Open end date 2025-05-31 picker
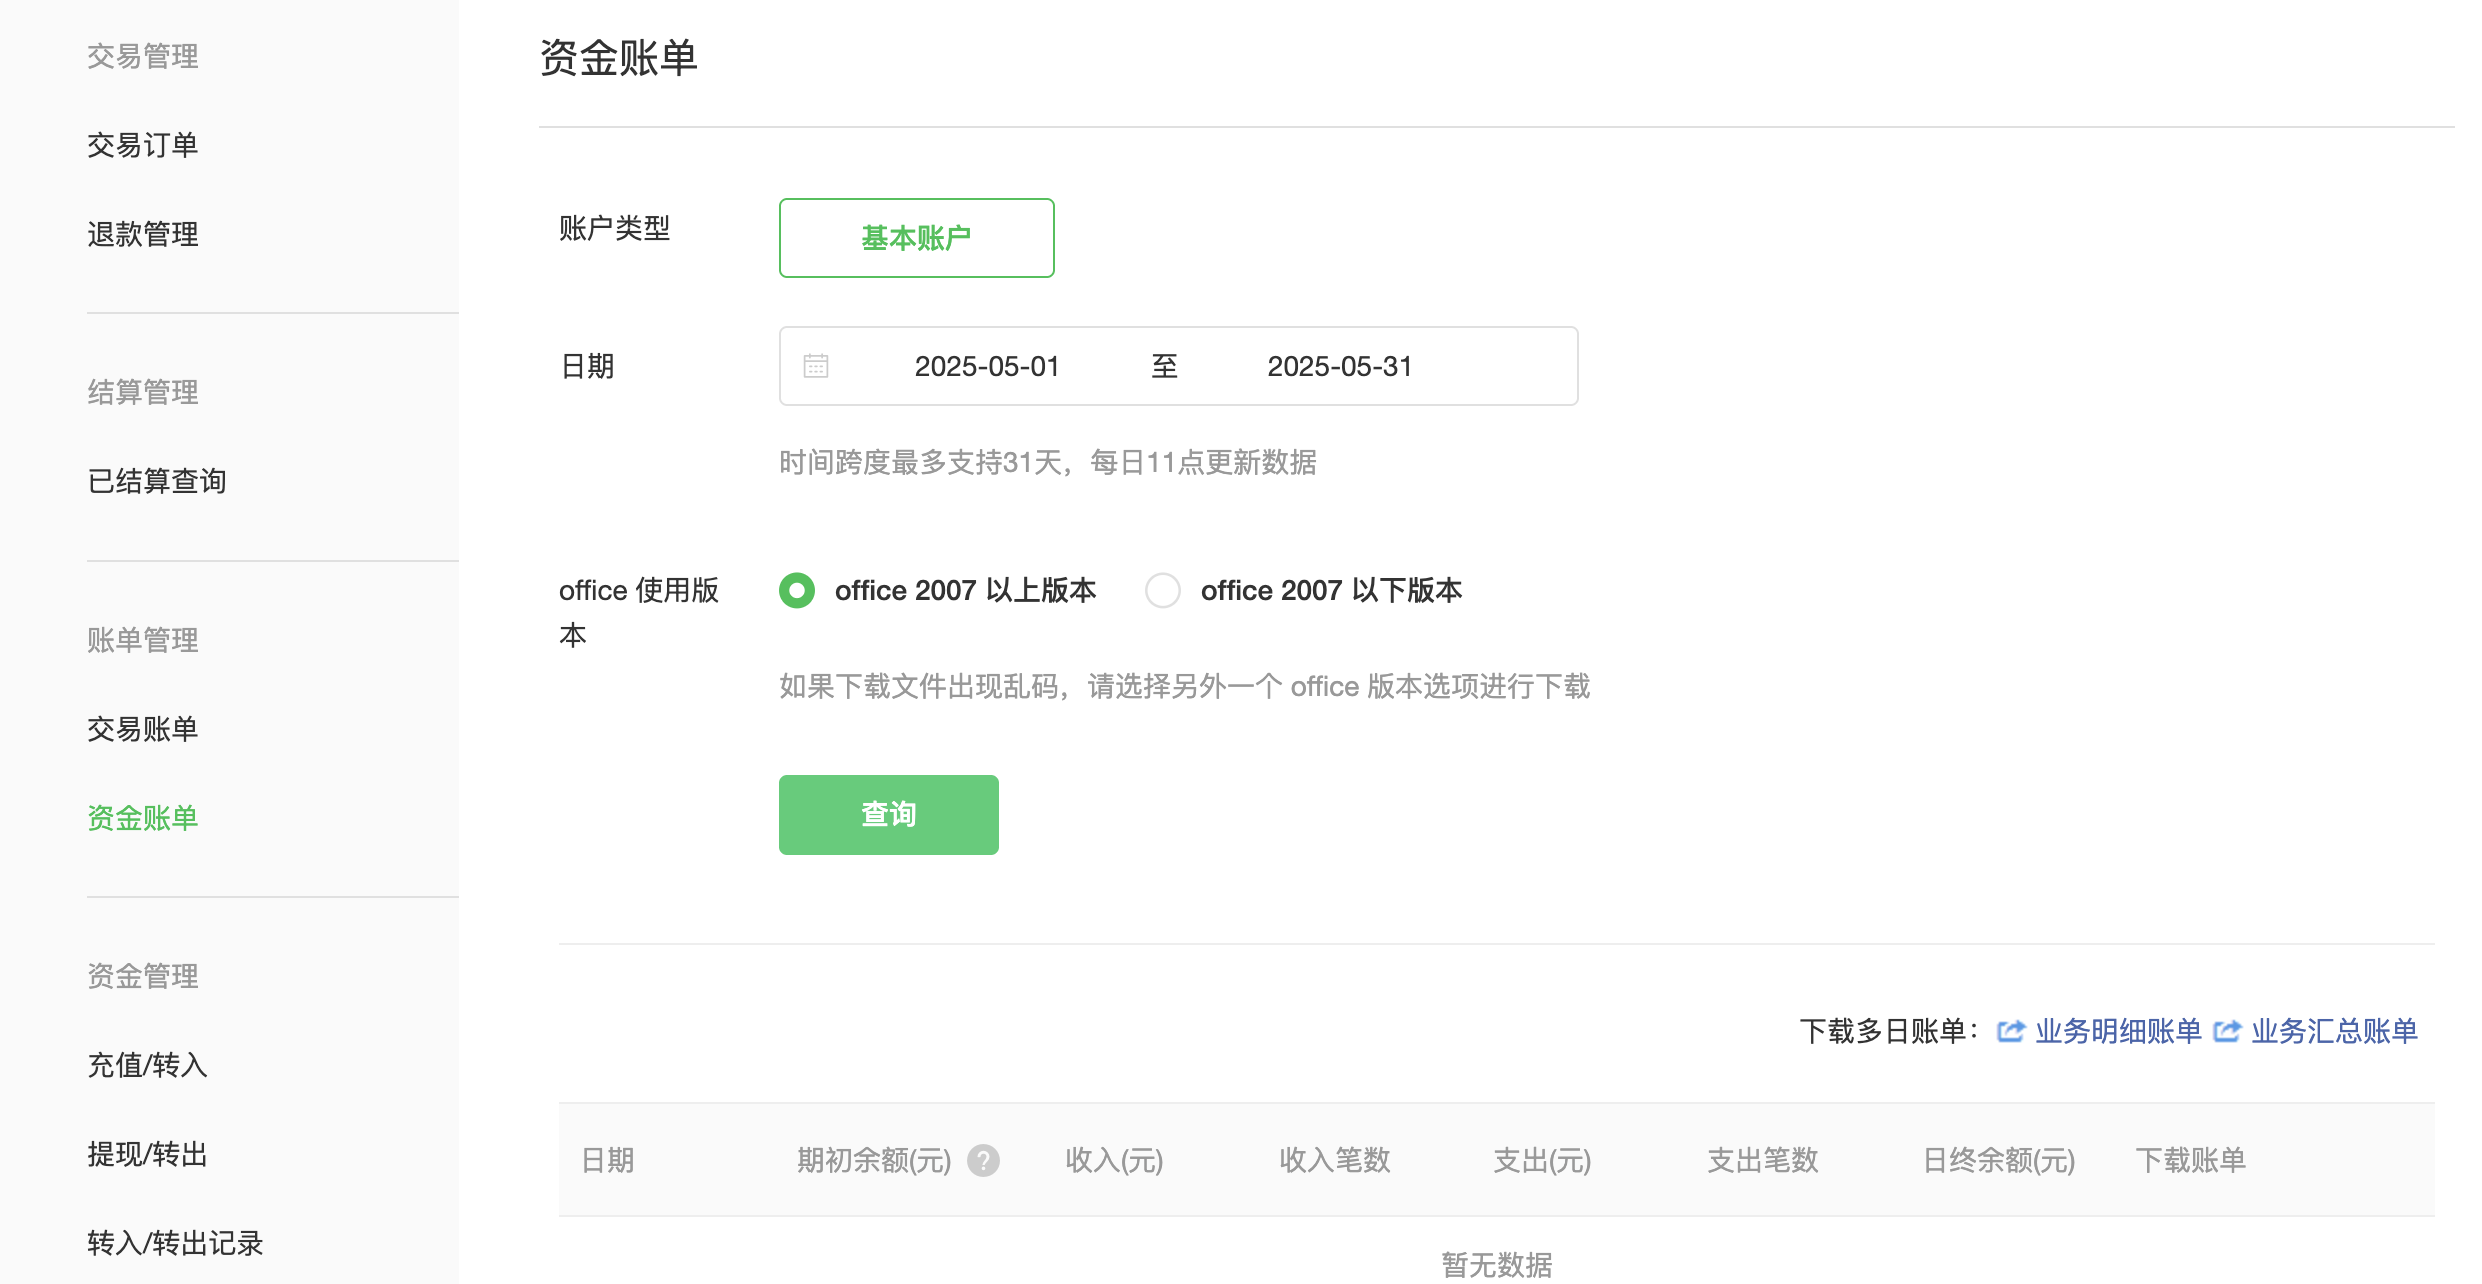The height and width of the screenshot is (1284, 2482). 1339,366
